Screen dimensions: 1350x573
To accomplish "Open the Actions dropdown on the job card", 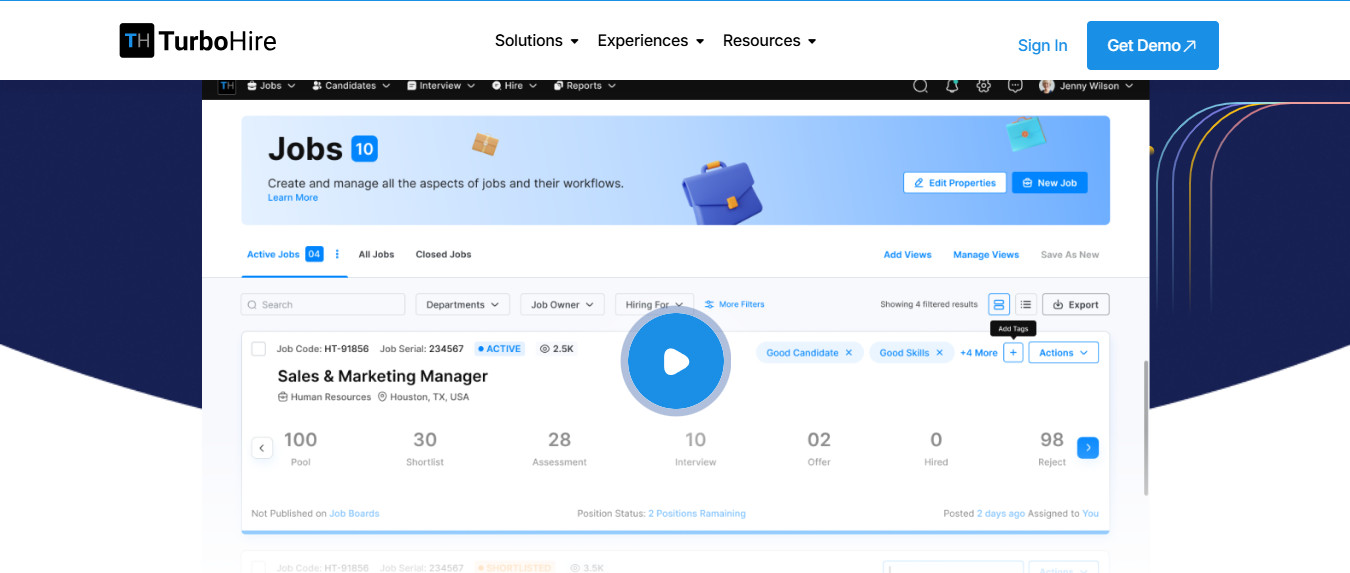I will tap(1064, 353).
